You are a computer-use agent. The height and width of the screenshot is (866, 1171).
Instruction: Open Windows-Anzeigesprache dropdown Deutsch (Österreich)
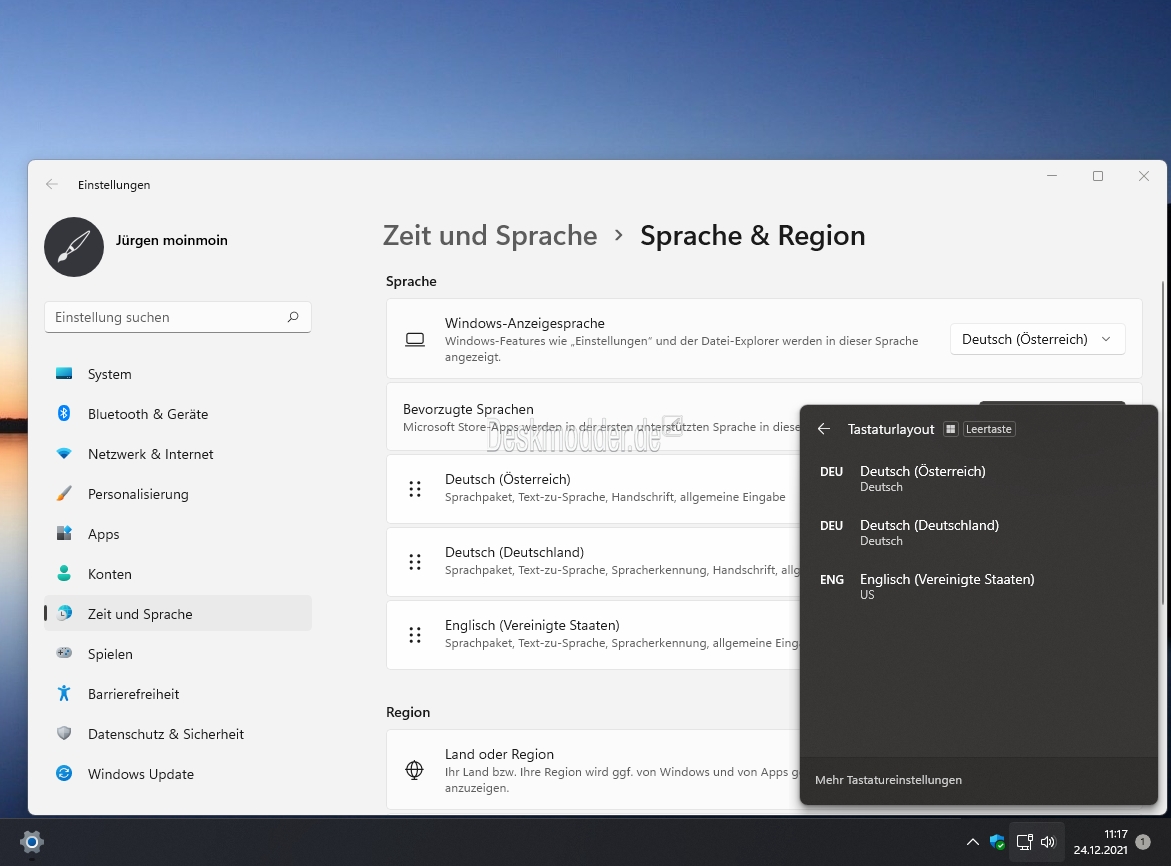(1037, 339)
